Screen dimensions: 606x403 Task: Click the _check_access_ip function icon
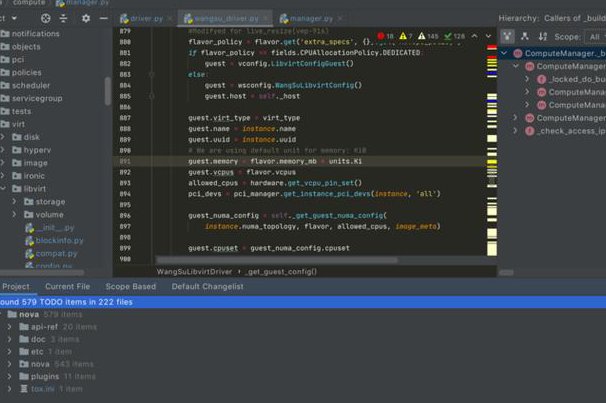(529, 131)
